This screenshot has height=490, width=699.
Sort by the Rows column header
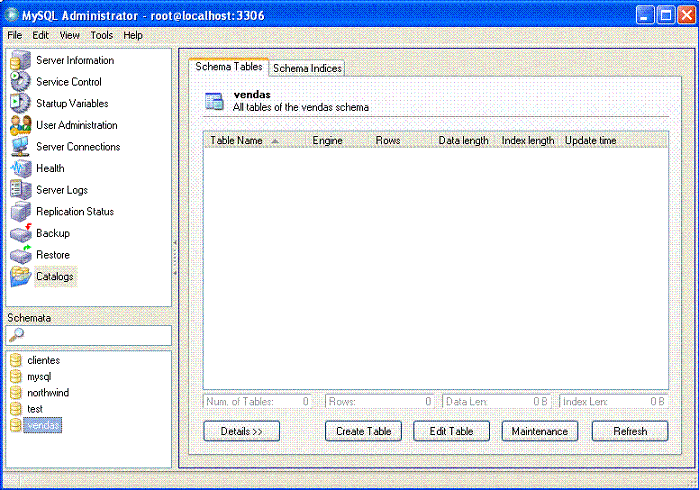(400, 140)
